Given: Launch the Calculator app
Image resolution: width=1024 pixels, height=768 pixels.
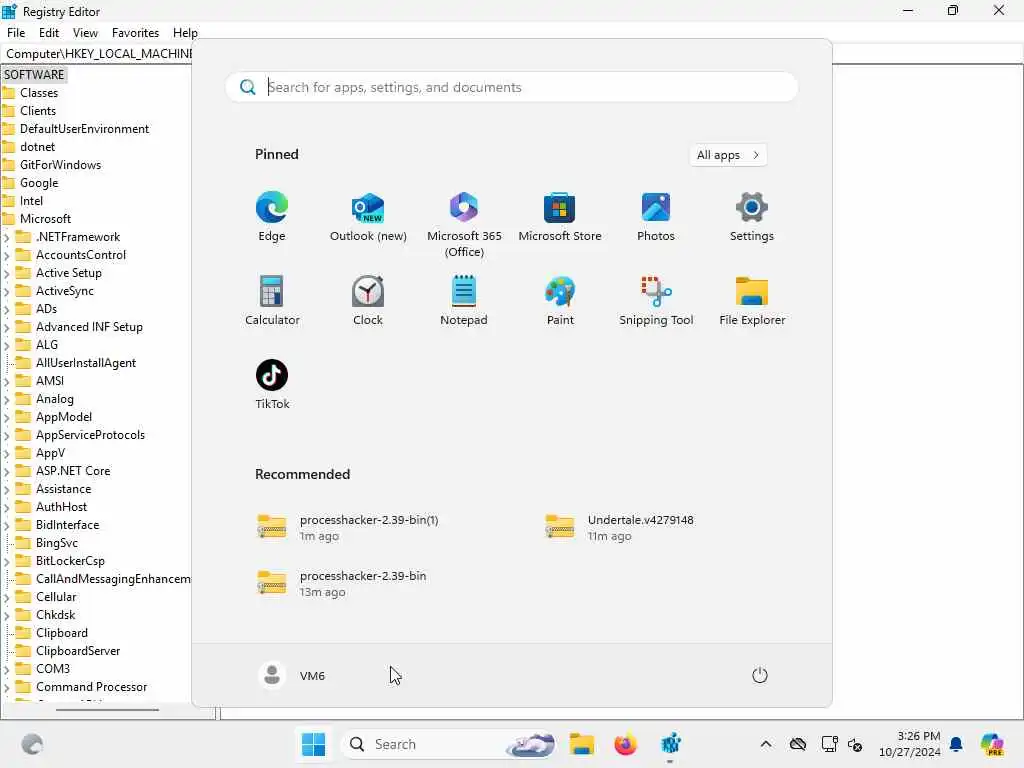Looking at the screenshot, I should [272, 300].
